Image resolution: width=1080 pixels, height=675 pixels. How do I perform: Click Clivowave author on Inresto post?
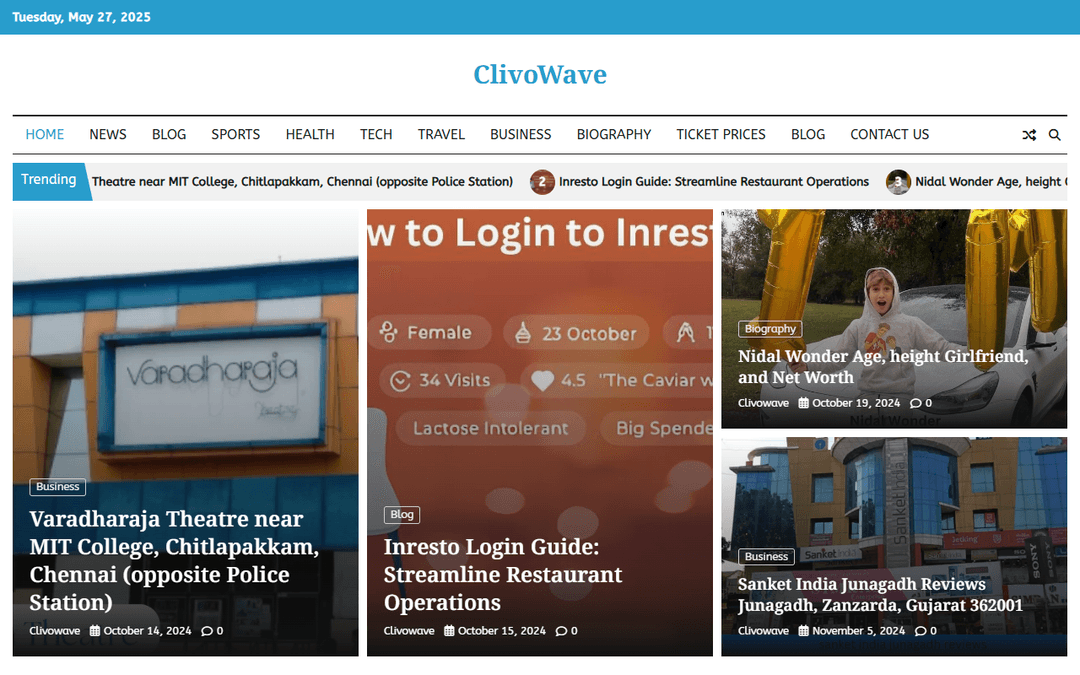point(409,631)
